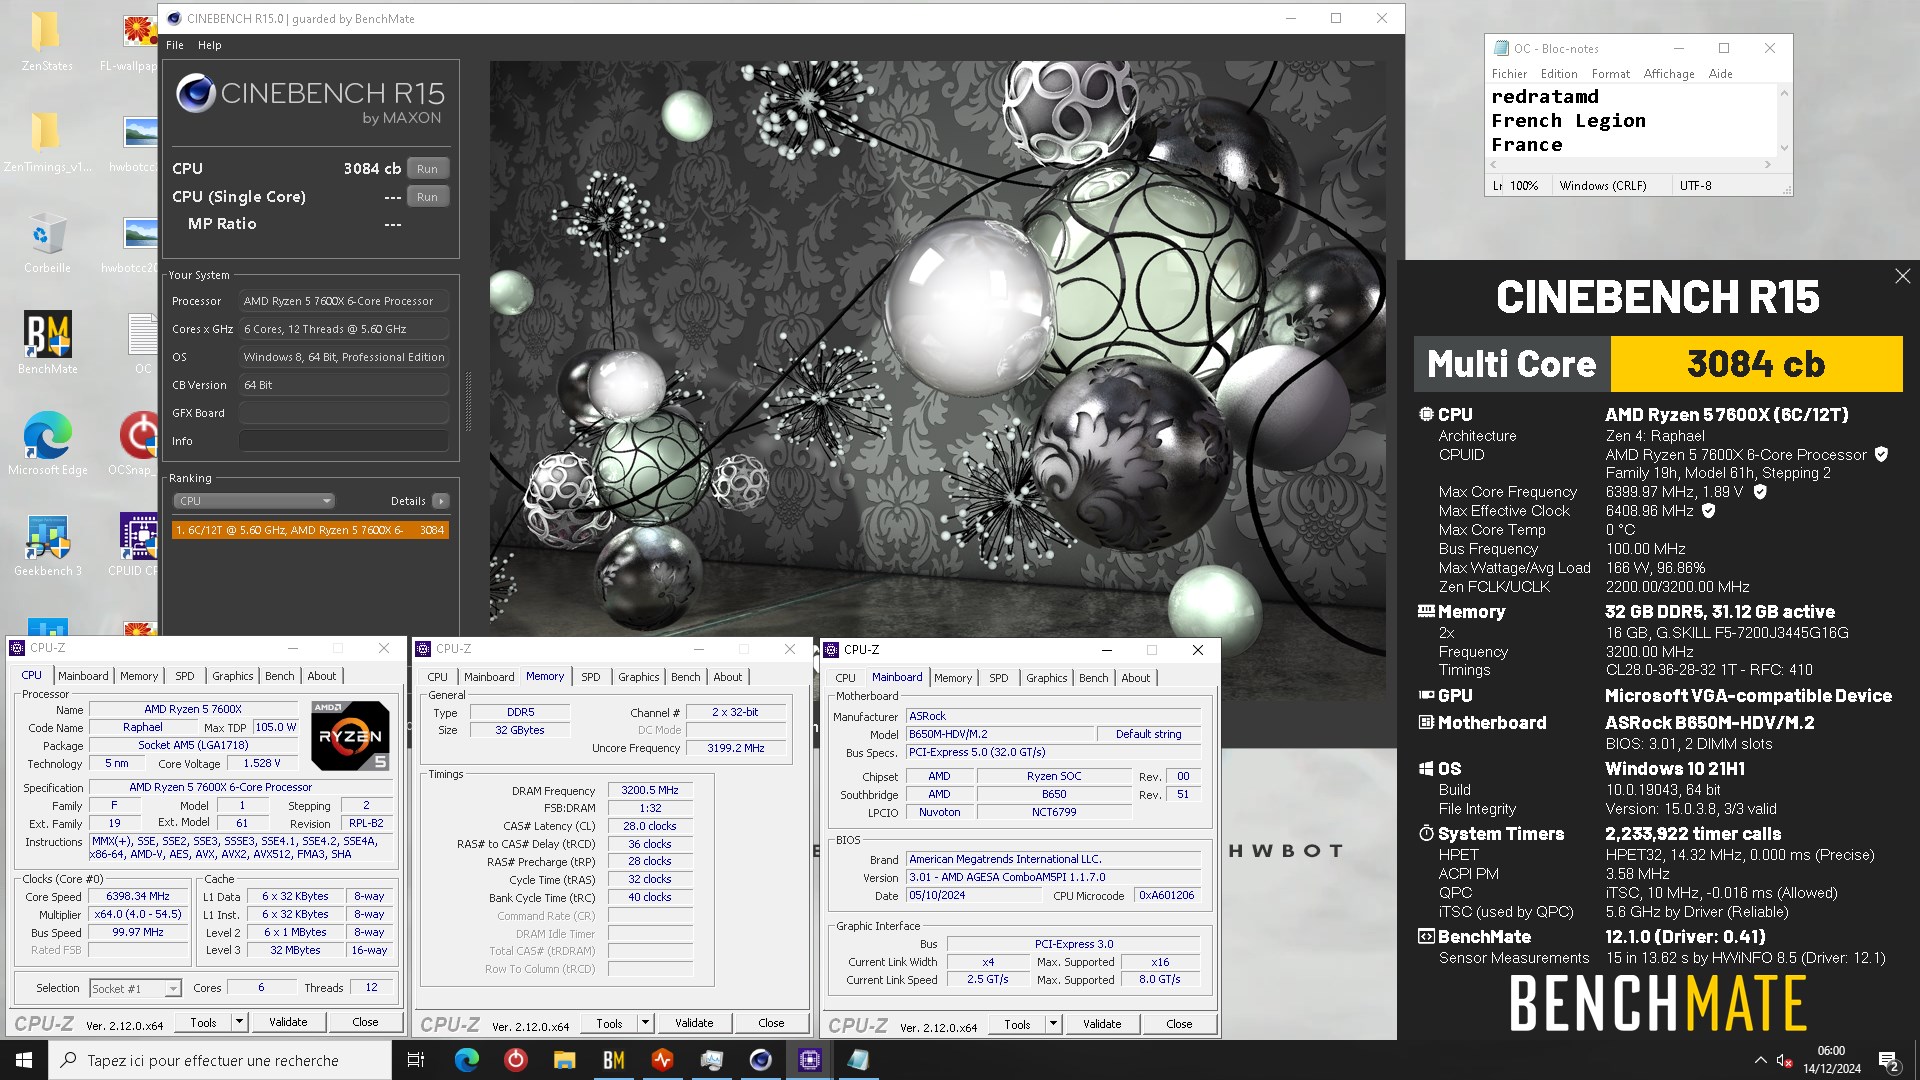Screen dimensions: 1920x1080
Task: Switch to Bench tab in first CPU-Z window
Action: tap(279, 676)
